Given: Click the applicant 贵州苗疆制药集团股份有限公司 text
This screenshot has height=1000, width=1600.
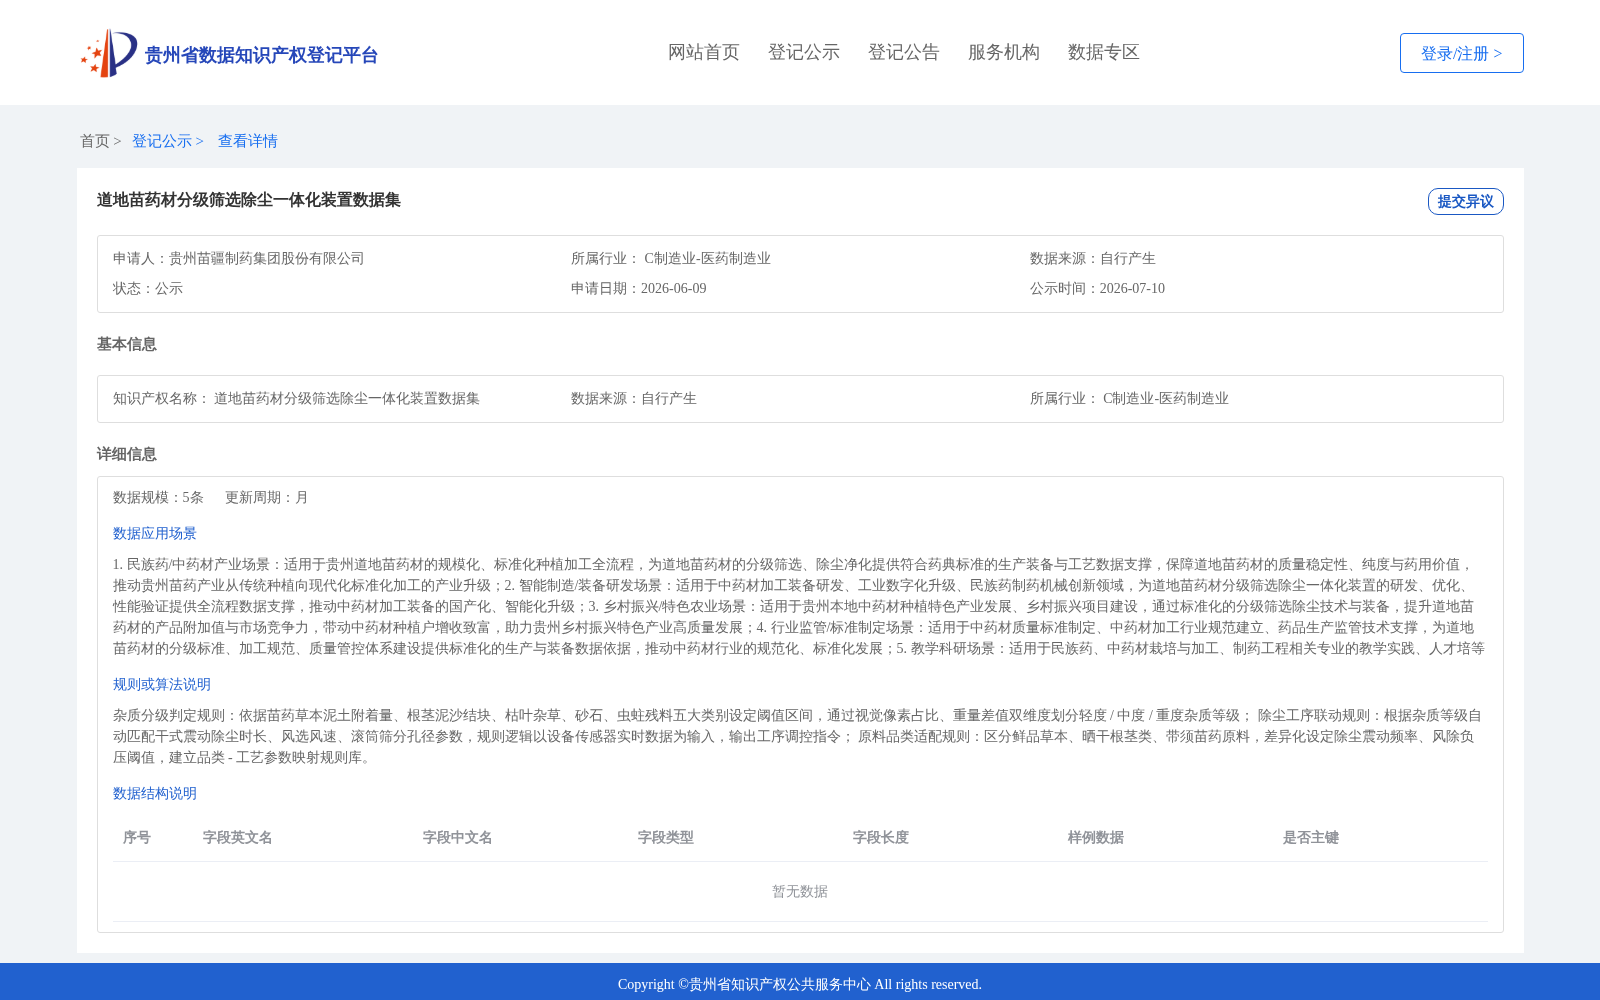Looking at the screenshot, I should (x=267, y=258).
